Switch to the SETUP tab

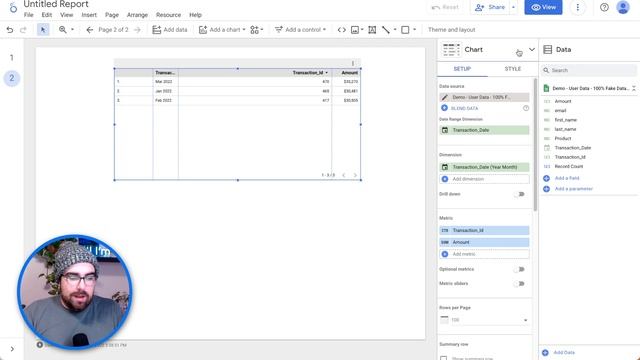point(462,69)
